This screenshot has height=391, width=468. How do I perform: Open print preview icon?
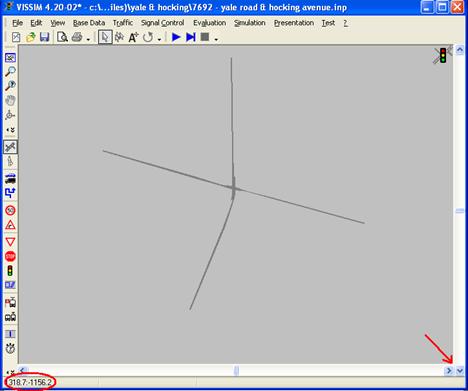(62, 37)
